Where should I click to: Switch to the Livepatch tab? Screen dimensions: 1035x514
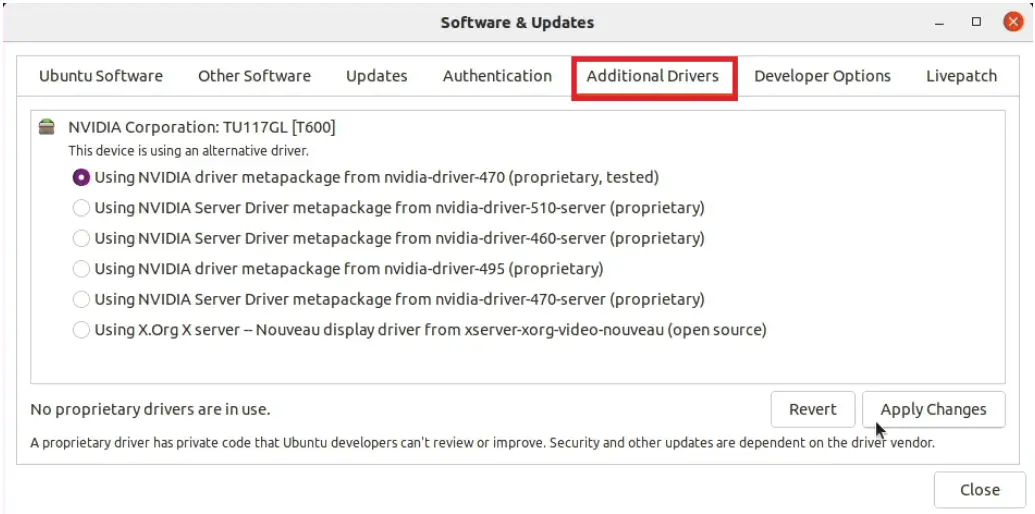click(961, 76)
